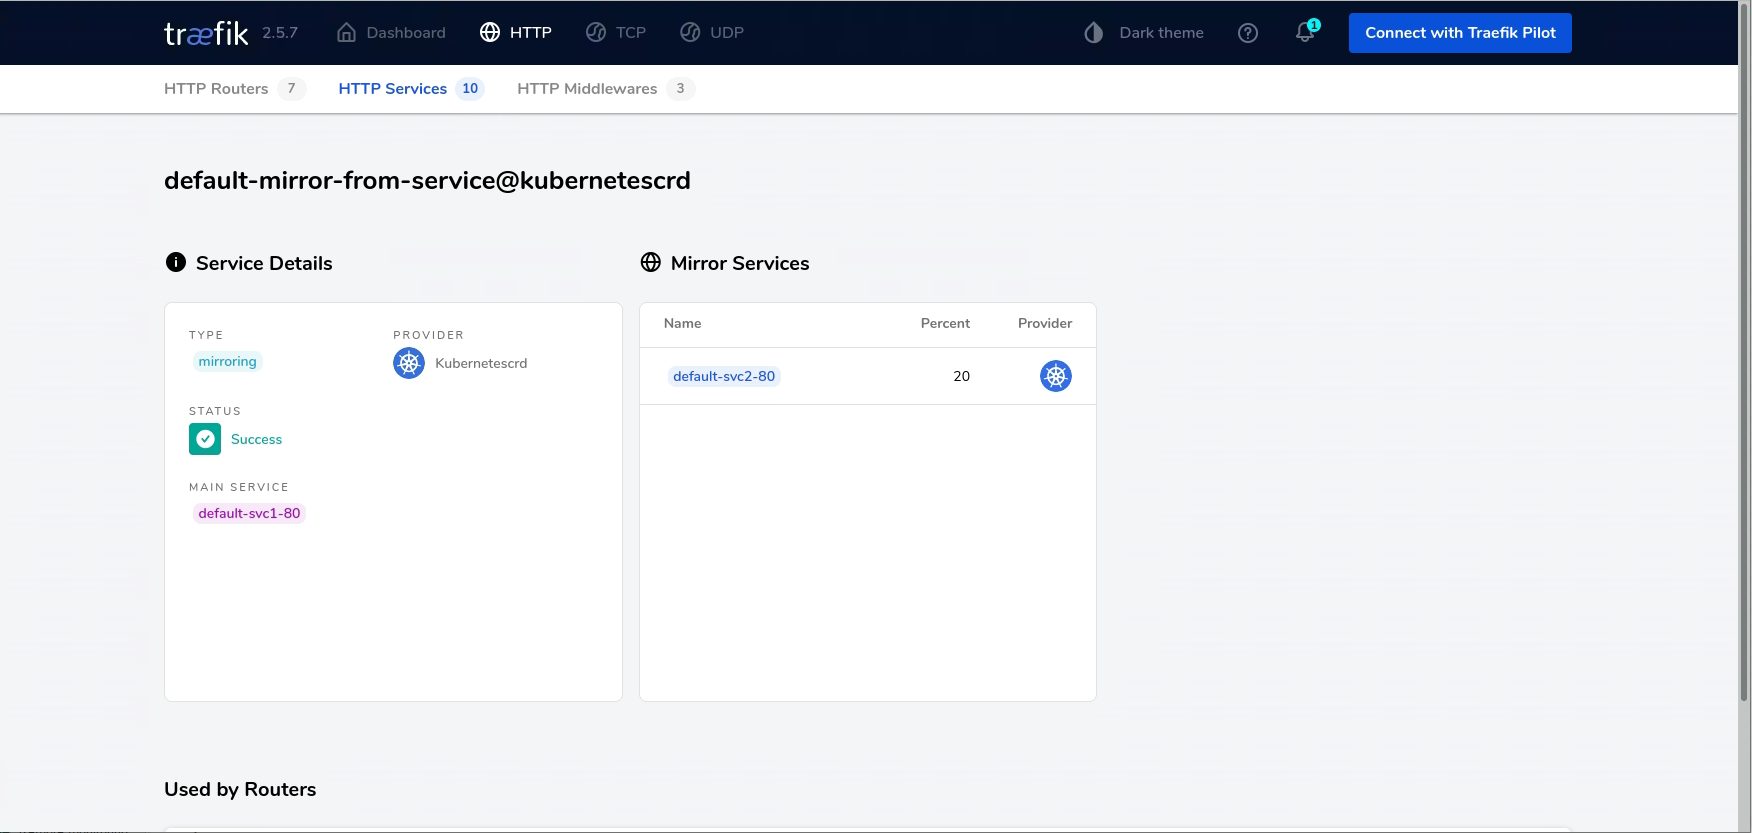Click the green Success status icon
The height and width of the screenshot is (833, 1752).
tap(205, 439)
